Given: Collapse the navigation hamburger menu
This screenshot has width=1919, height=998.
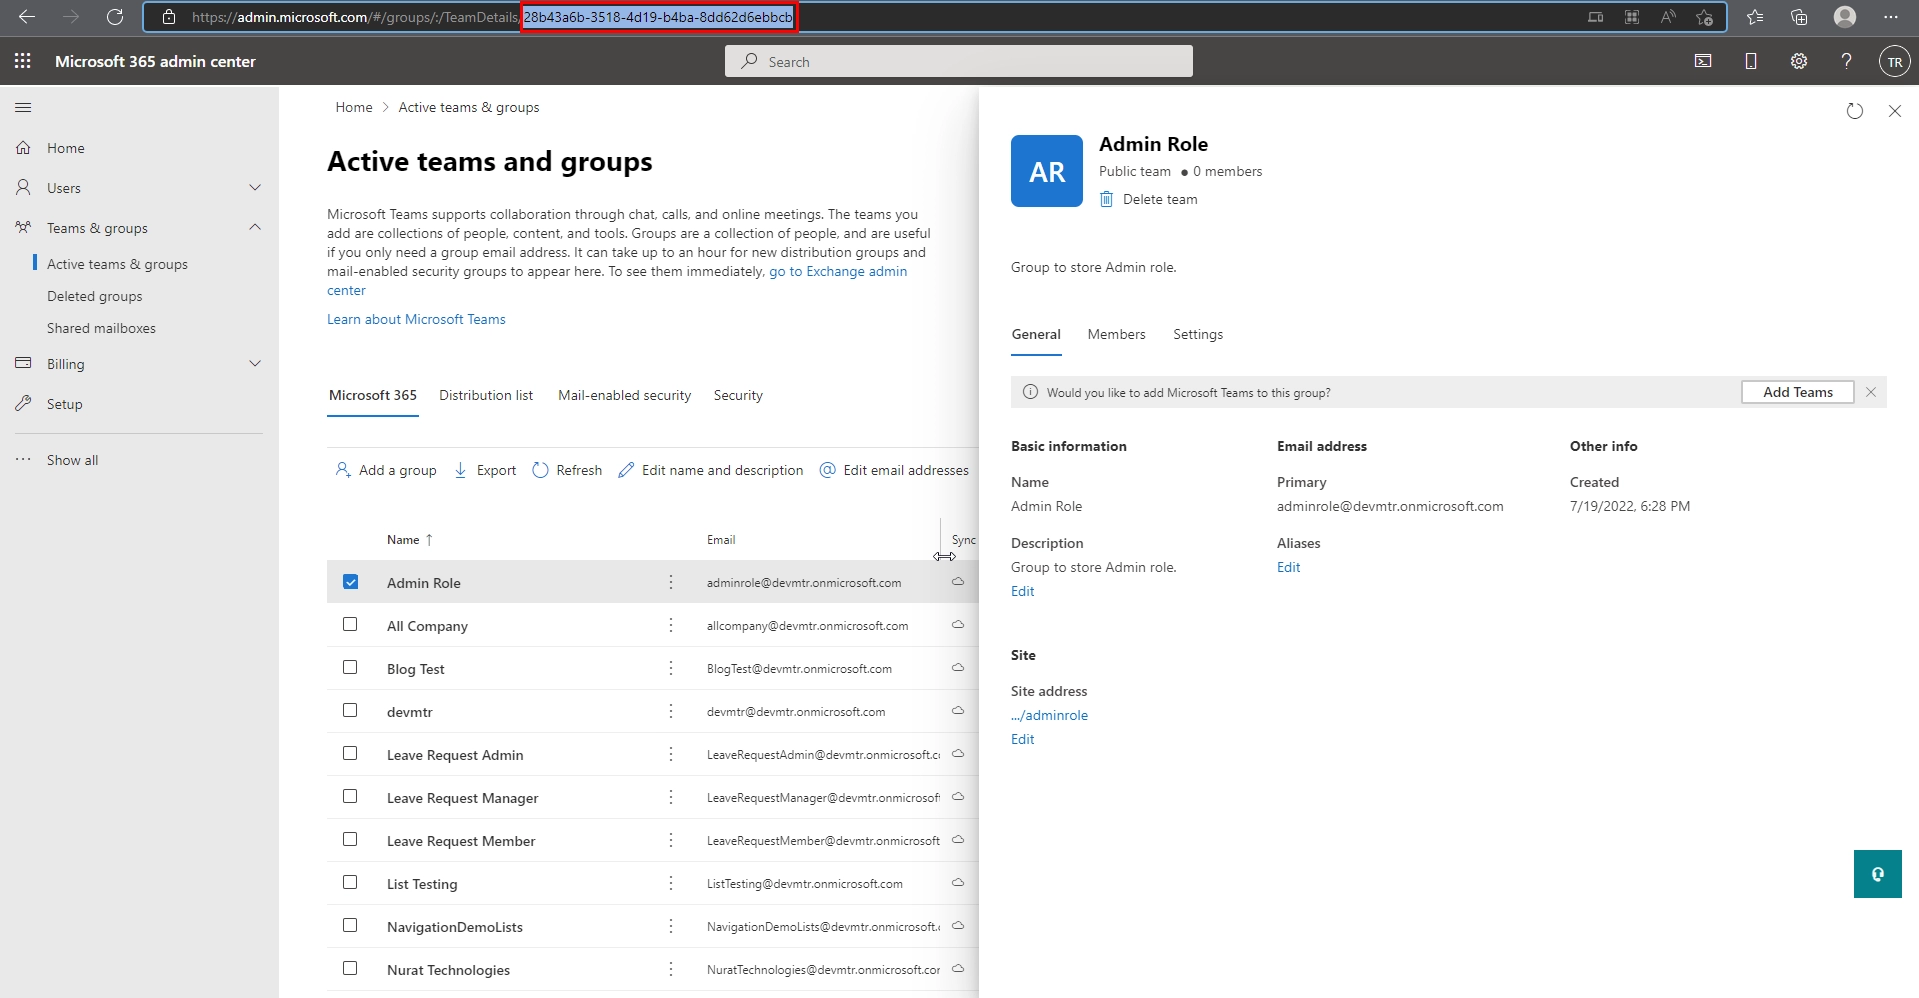Looking at the screenshot, I should tap(24, 107).
